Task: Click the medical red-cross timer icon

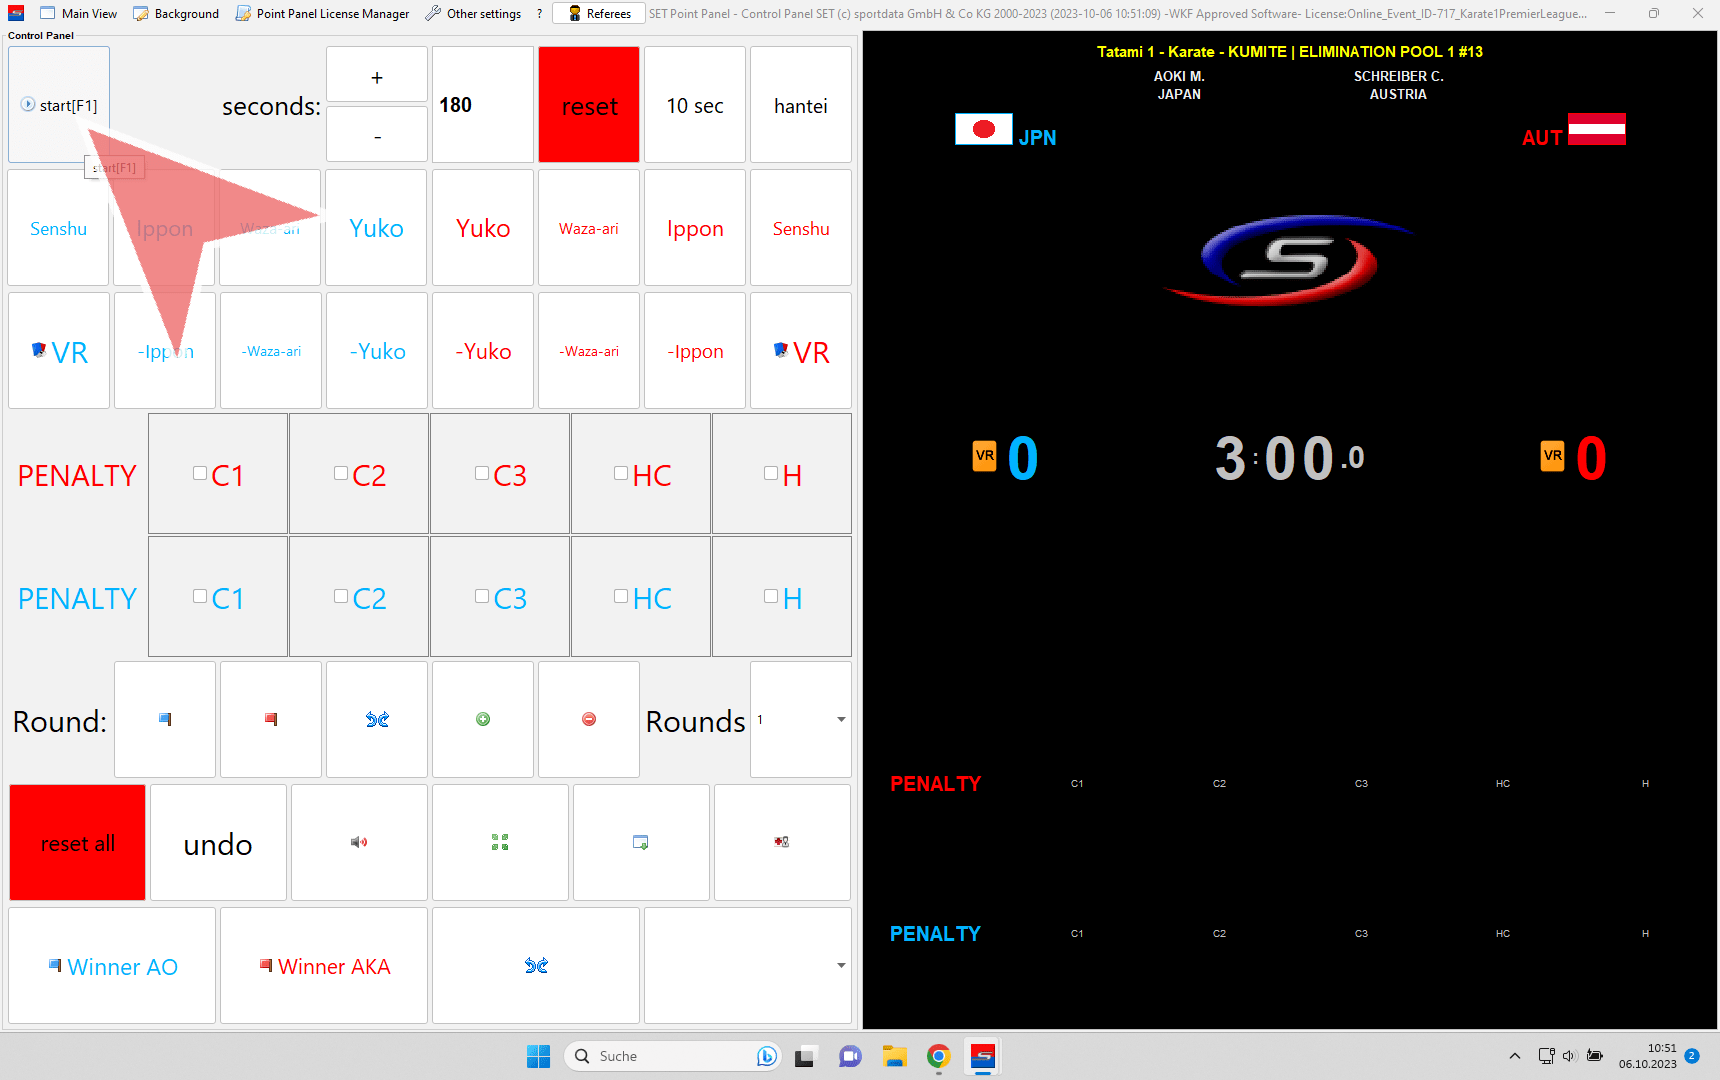Action: (x=781, y=842)
